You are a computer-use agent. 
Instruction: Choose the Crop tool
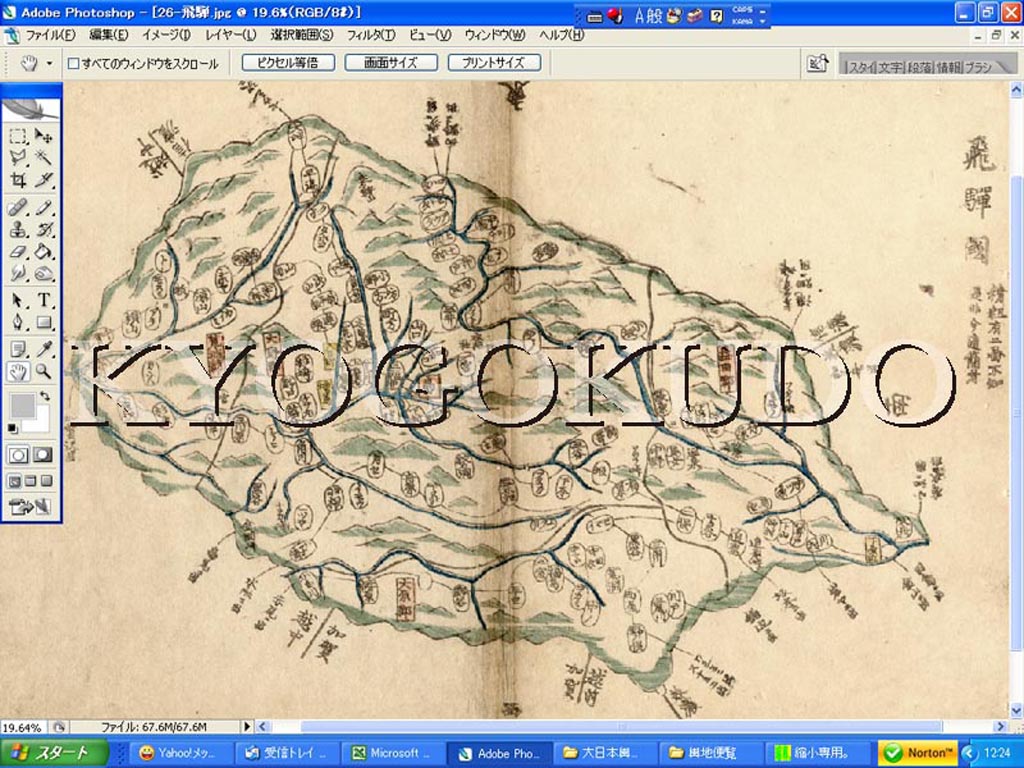coord(18,179)
